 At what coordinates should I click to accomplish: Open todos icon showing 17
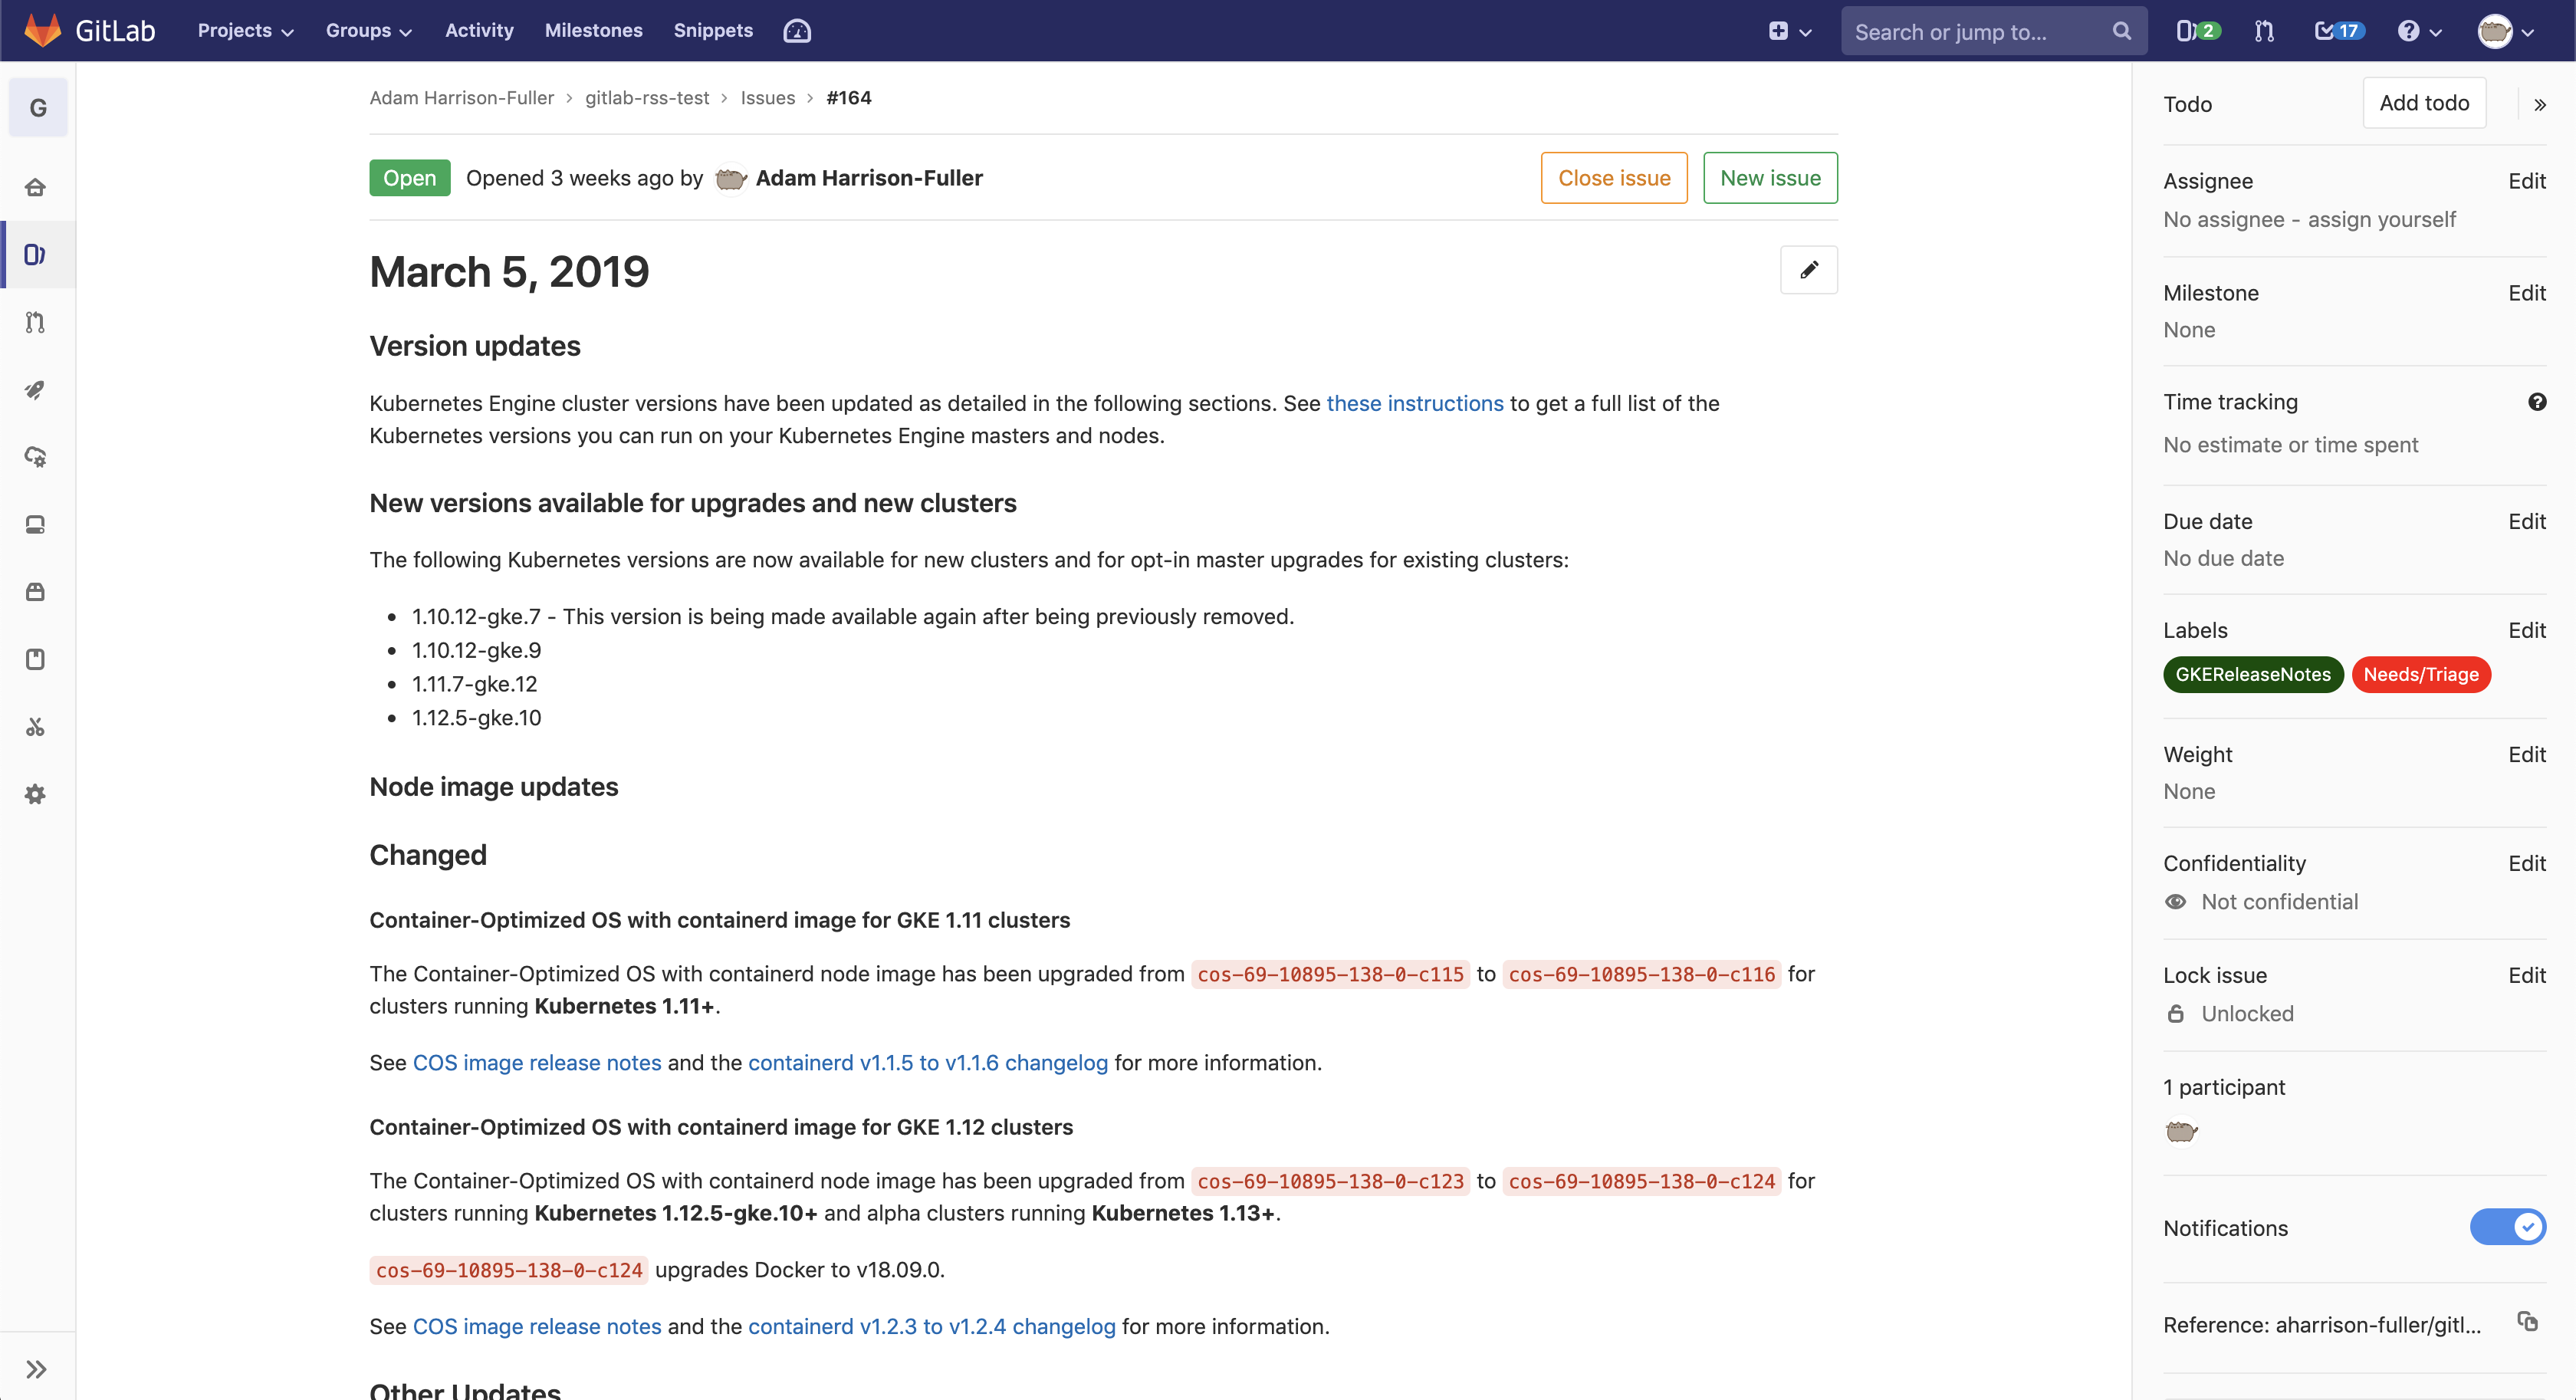(x=2339, y=31)
